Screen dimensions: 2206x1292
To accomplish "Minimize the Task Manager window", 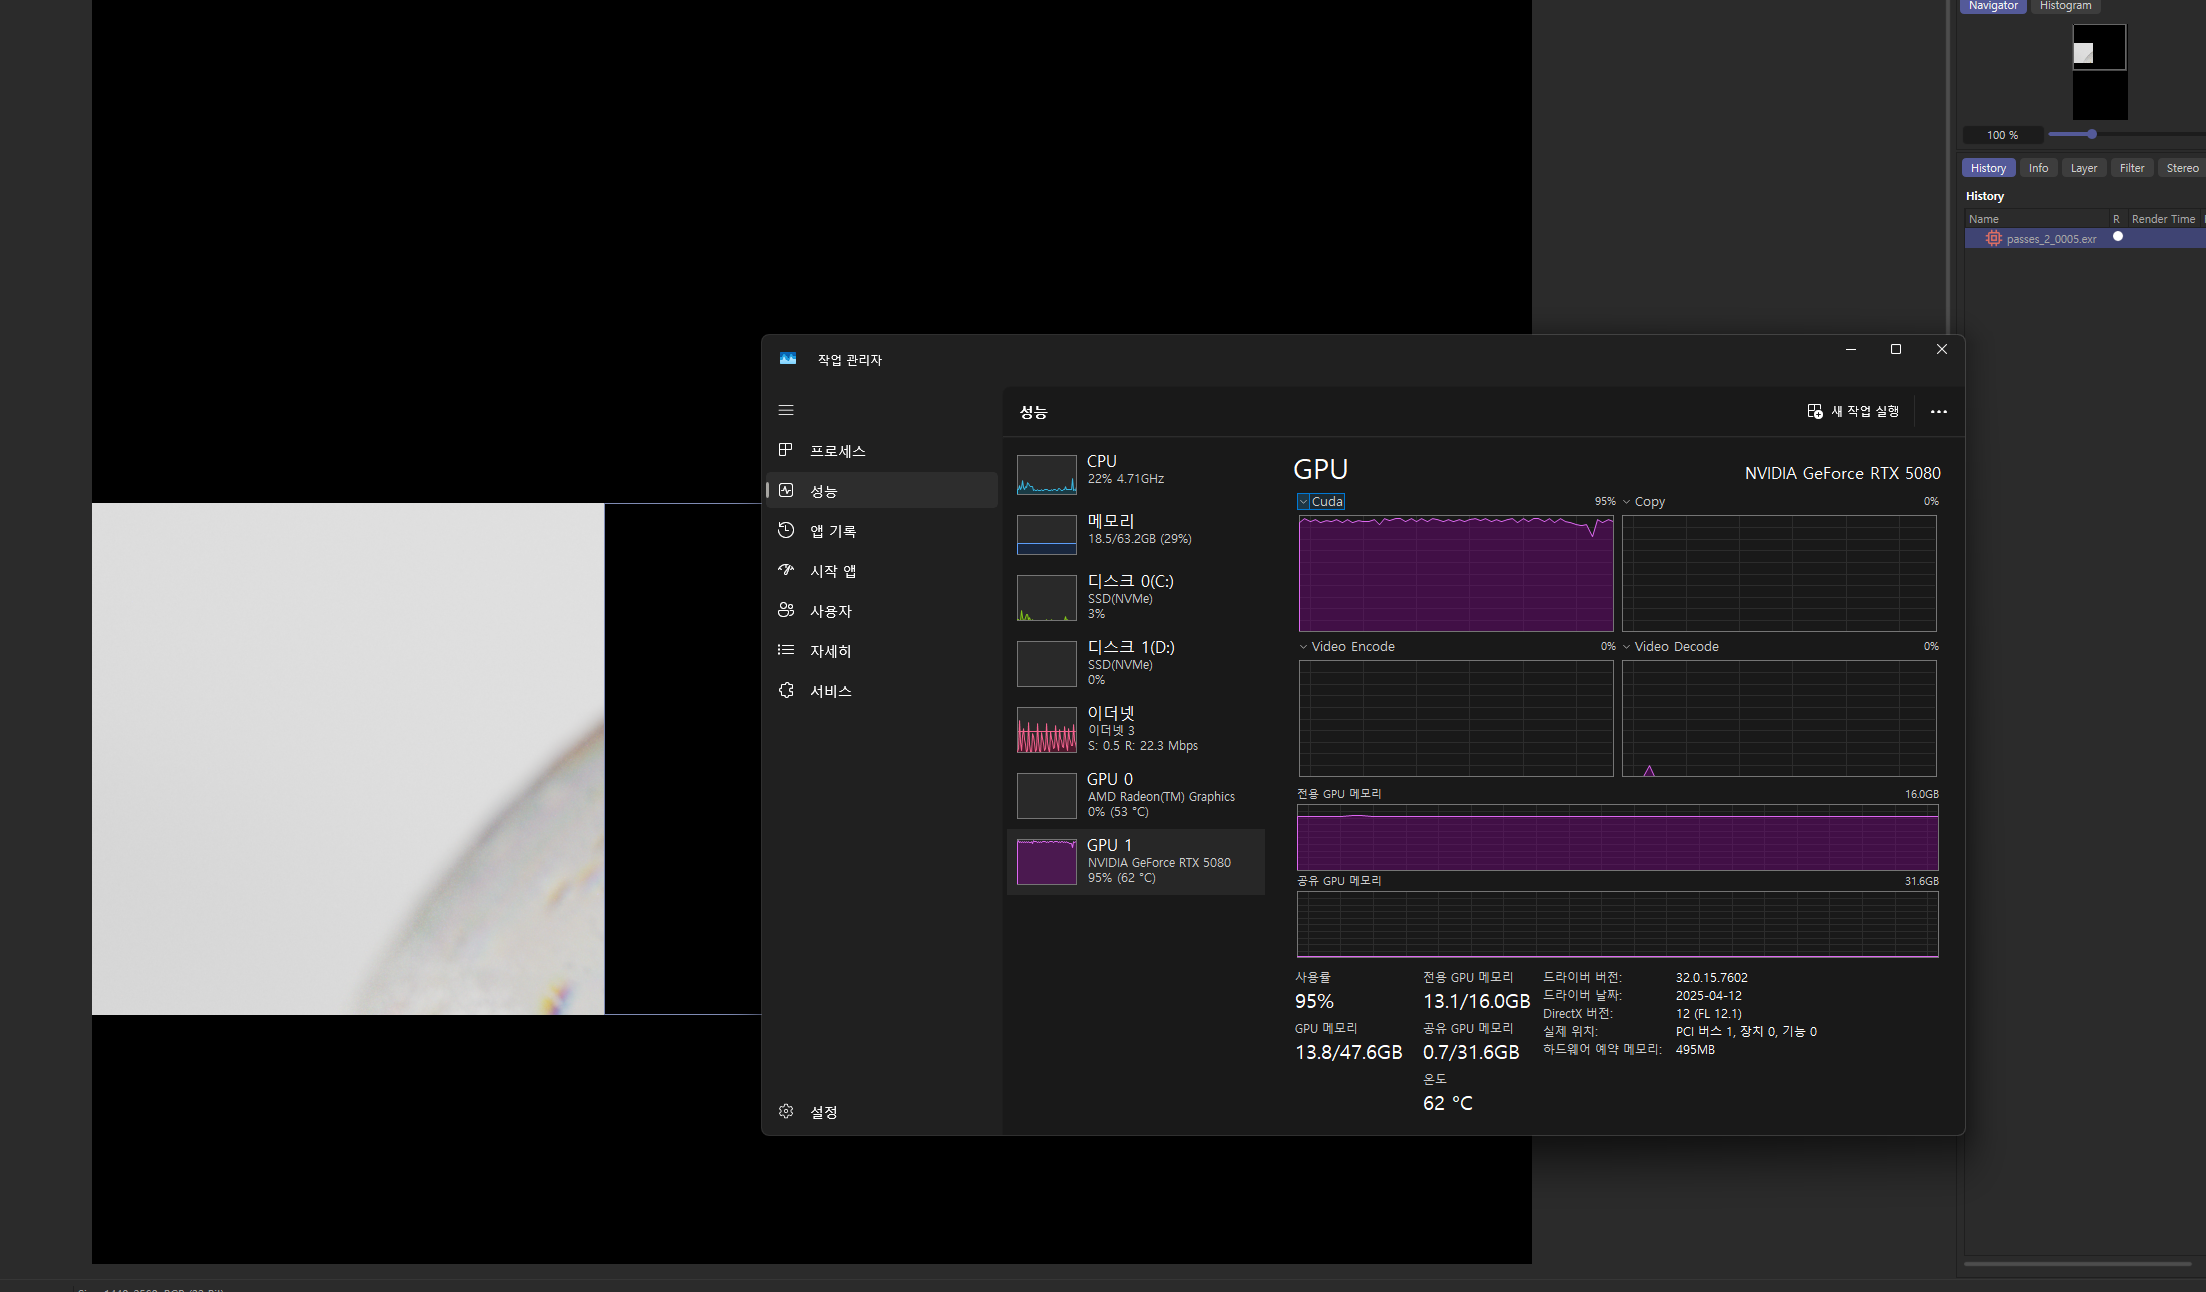I will click(x=1851, y=349).
